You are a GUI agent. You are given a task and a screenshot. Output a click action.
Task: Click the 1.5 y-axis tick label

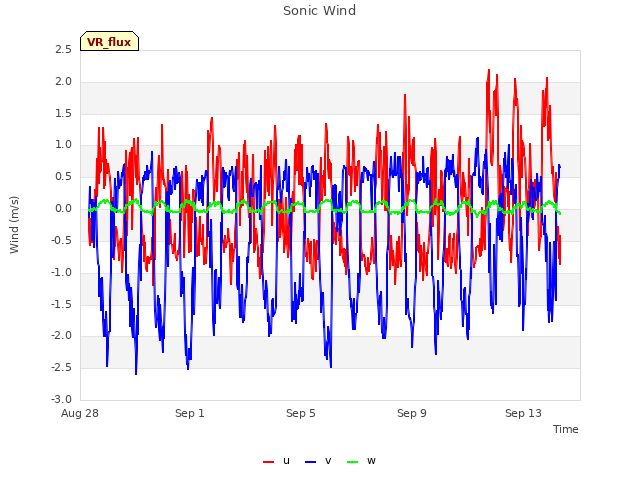pos(64,113)
